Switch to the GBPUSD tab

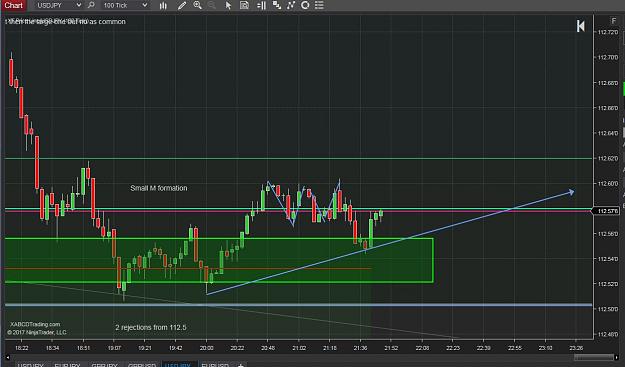tap(142, 364)
